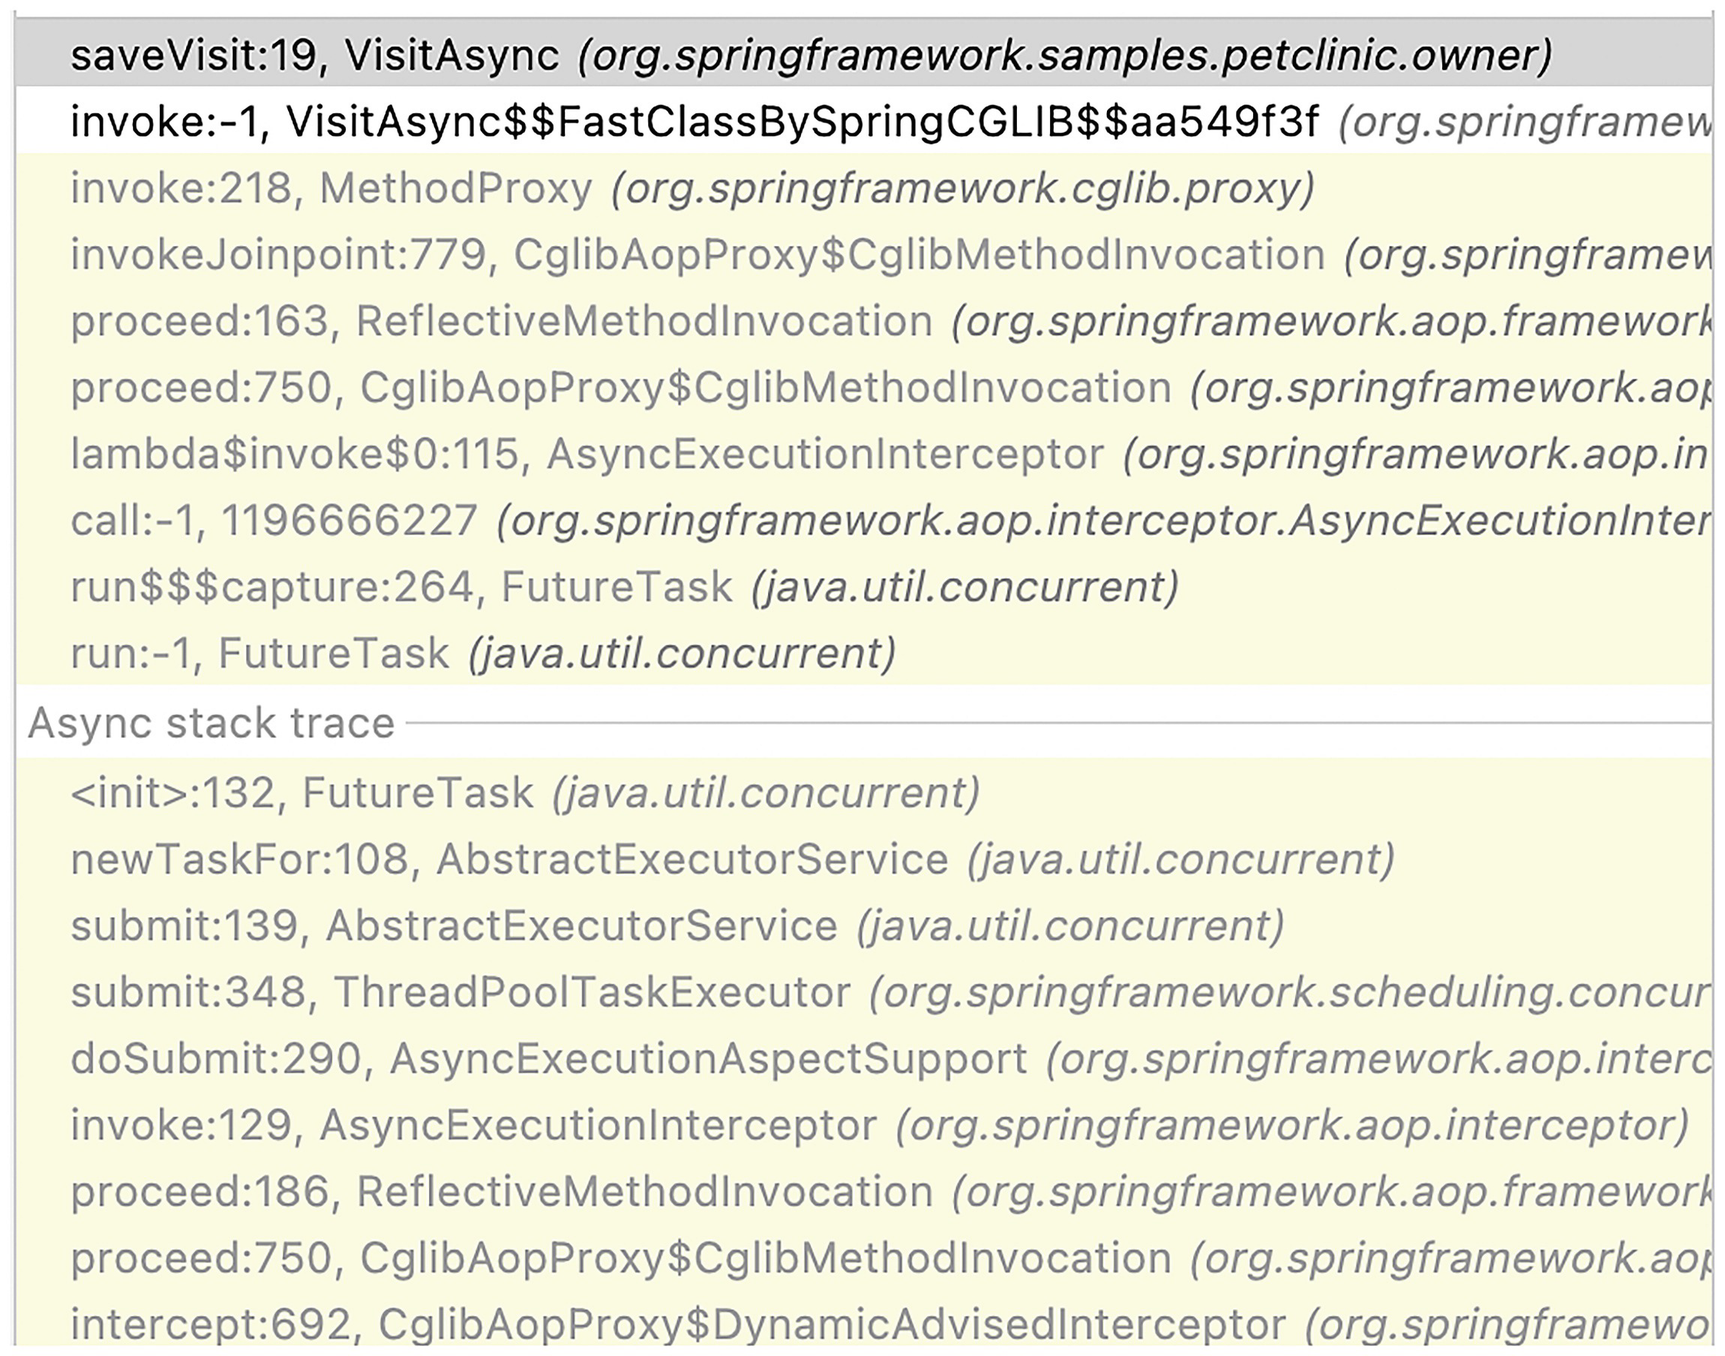Click the Async stack trace separator label

(212, 723)
